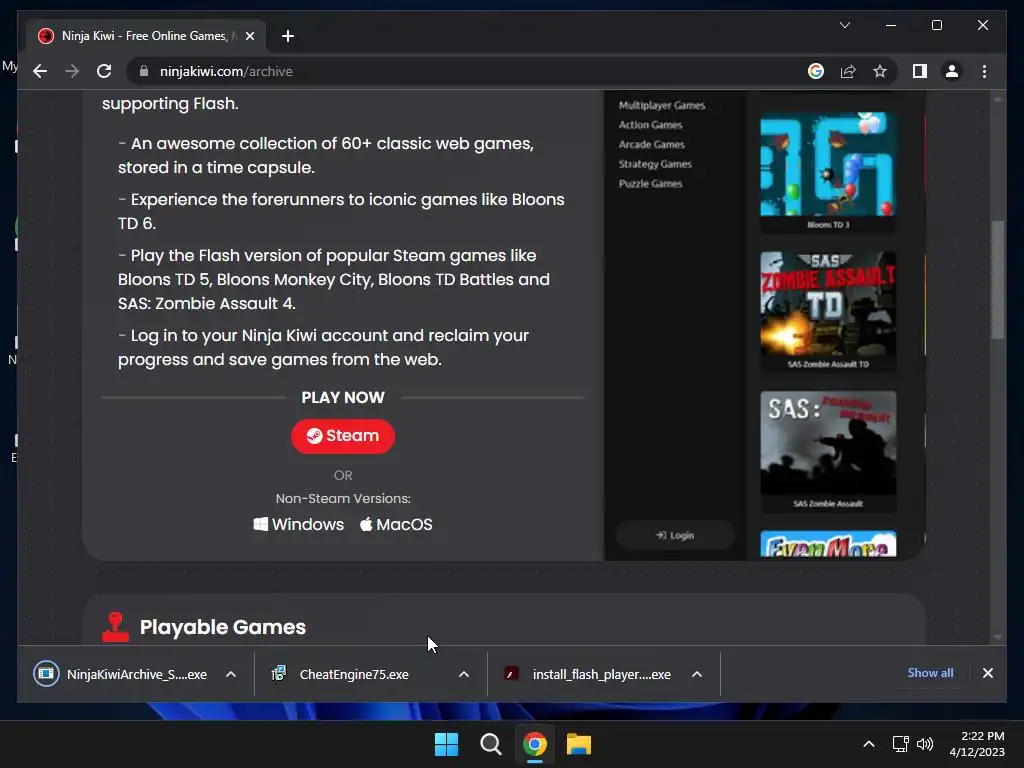Click the forward navigation arrow

point(72,71)
